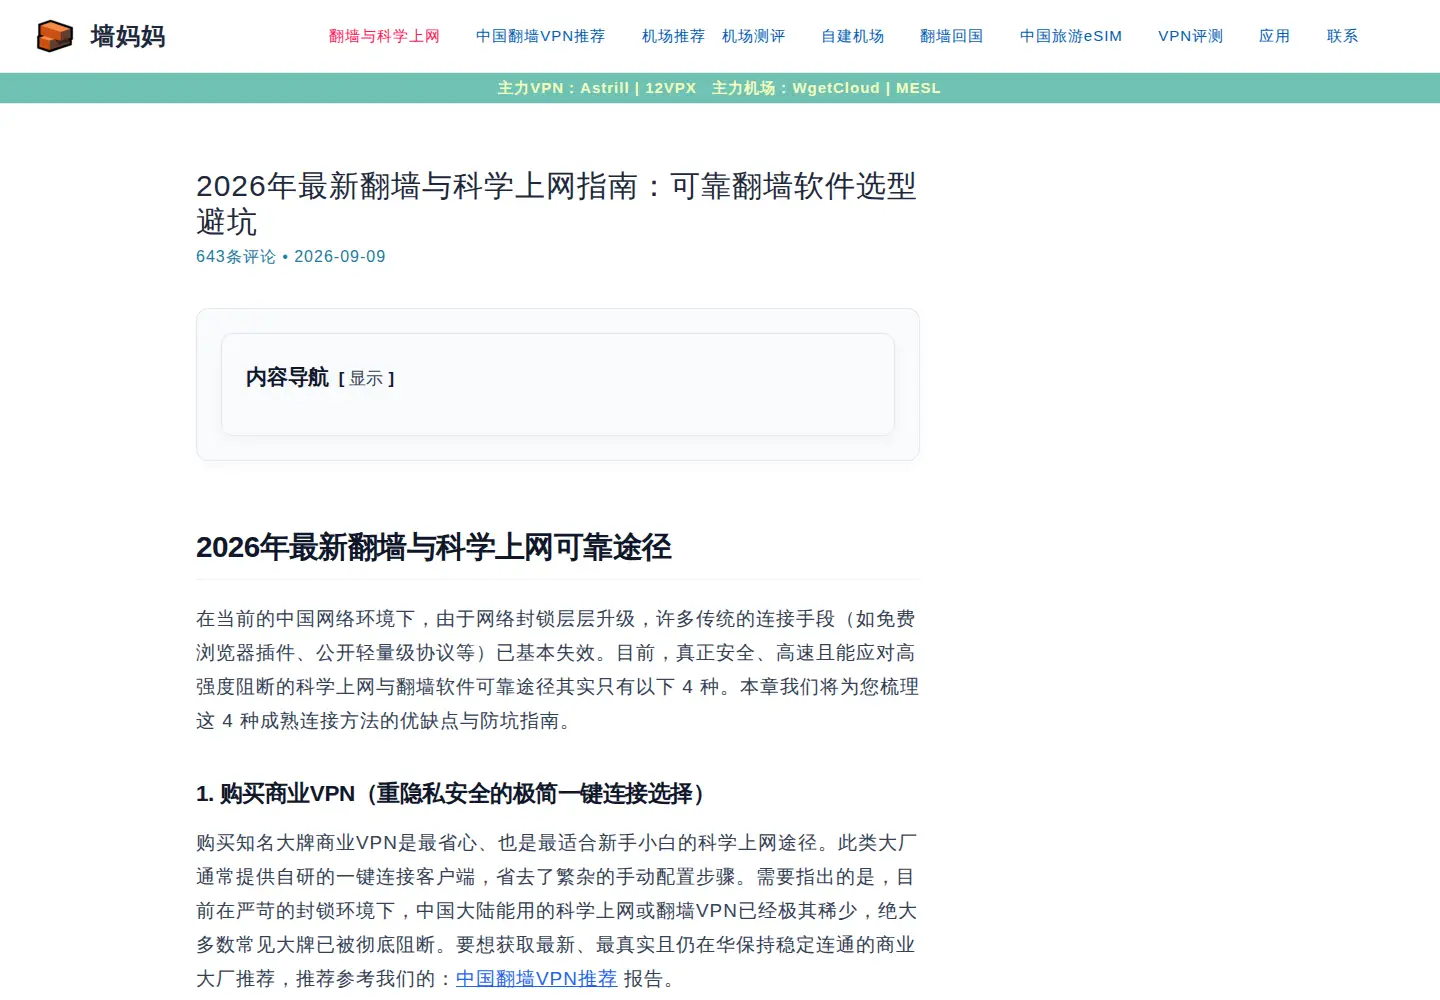This screenshot has height=1000, width=1440.
Task: Select 自建机场 in the top menu
Action: pyautogui.click(x=853, y=36)
